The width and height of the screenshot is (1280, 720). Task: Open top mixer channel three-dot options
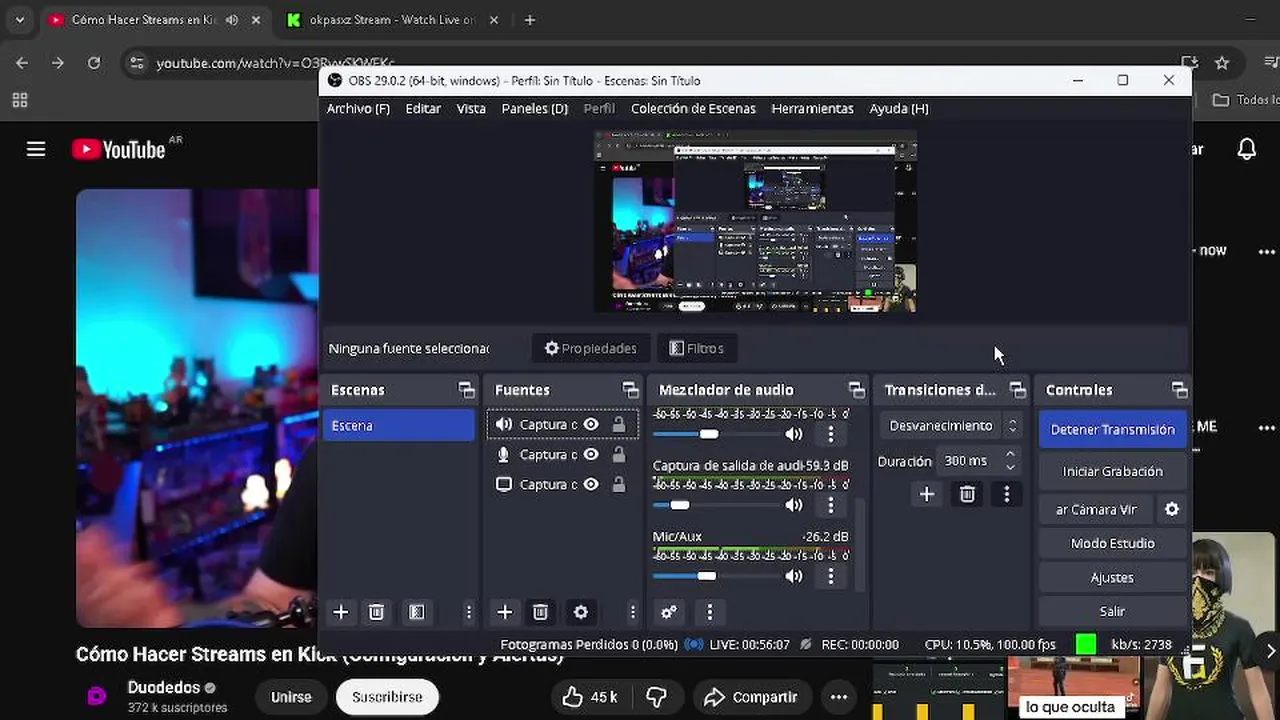click(x=831, y=434)
